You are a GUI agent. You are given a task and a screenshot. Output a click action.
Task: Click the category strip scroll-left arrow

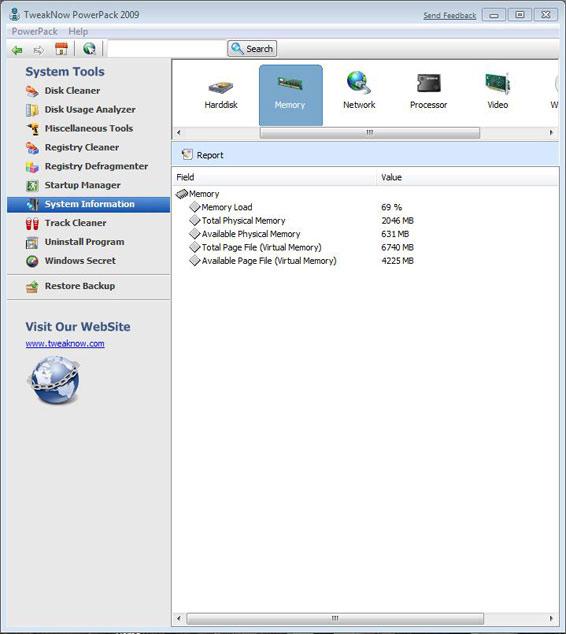click(179, 133)
